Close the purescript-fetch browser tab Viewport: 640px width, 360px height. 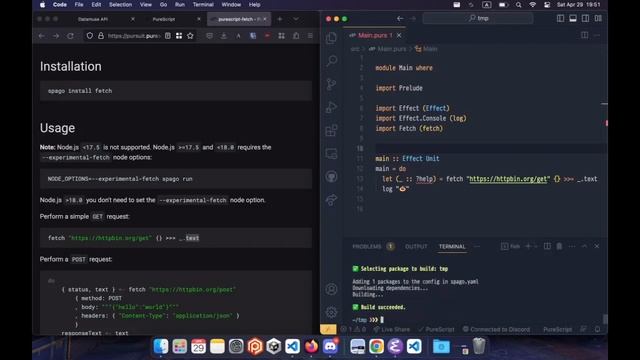[x=265, y=19]
